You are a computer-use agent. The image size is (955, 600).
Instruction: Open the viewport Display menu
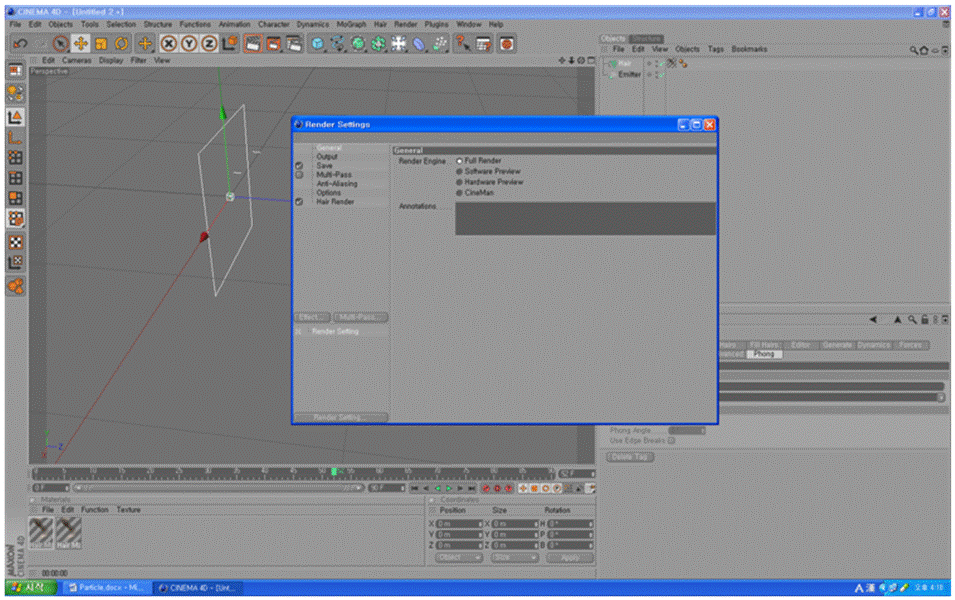(x=111, y=60)
